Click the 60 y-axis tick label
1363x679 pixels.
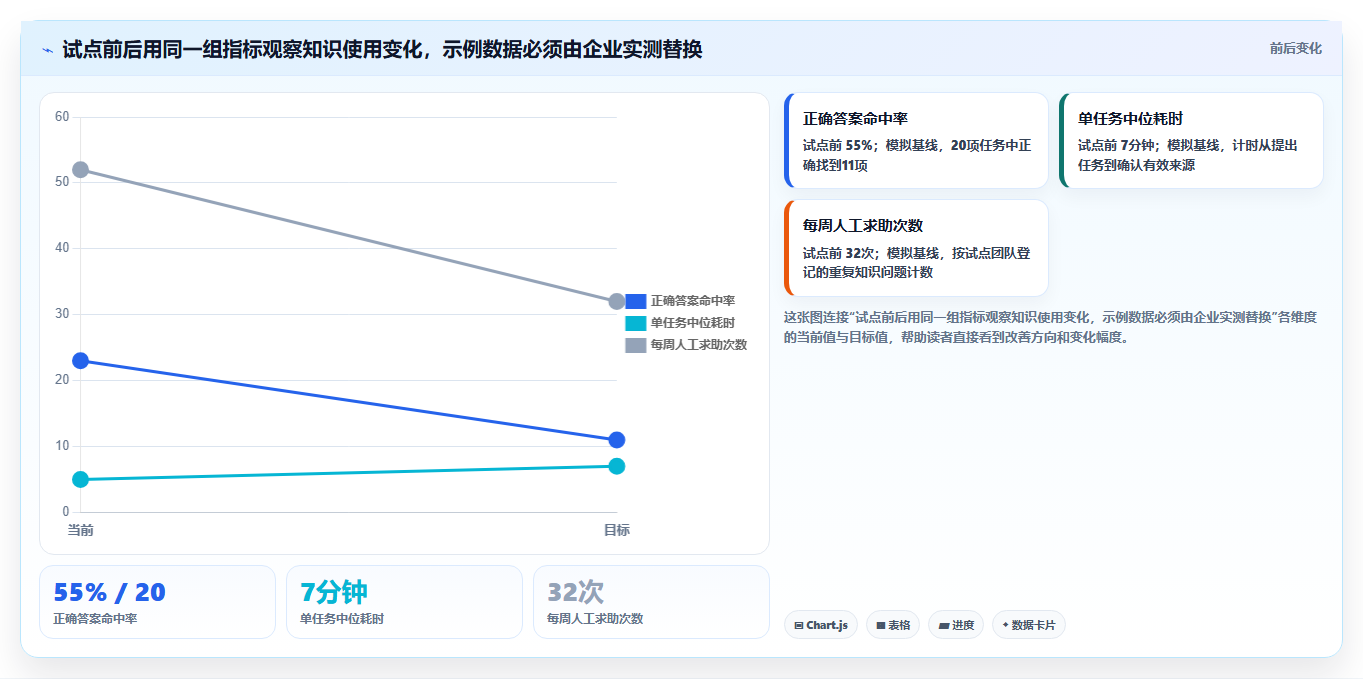[62, 117]
